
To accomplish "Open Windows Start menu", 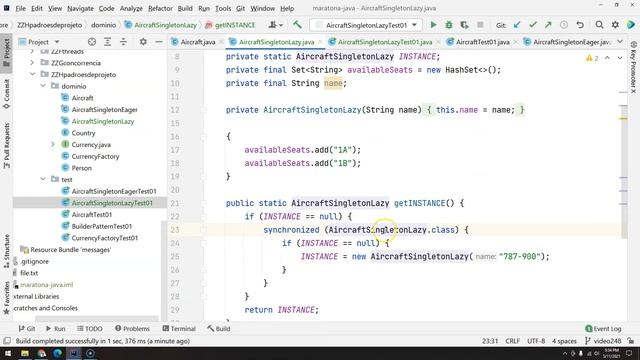I will [x=8, y=353].
